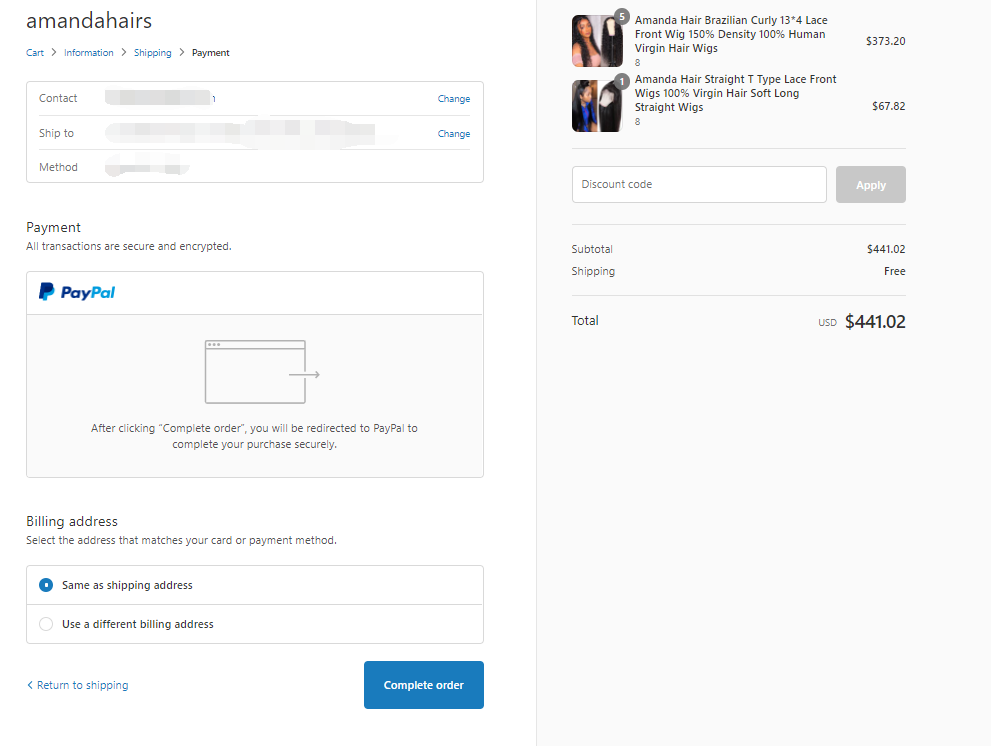
Task: Choose Use a different billing address
Action: pos(46,624)
